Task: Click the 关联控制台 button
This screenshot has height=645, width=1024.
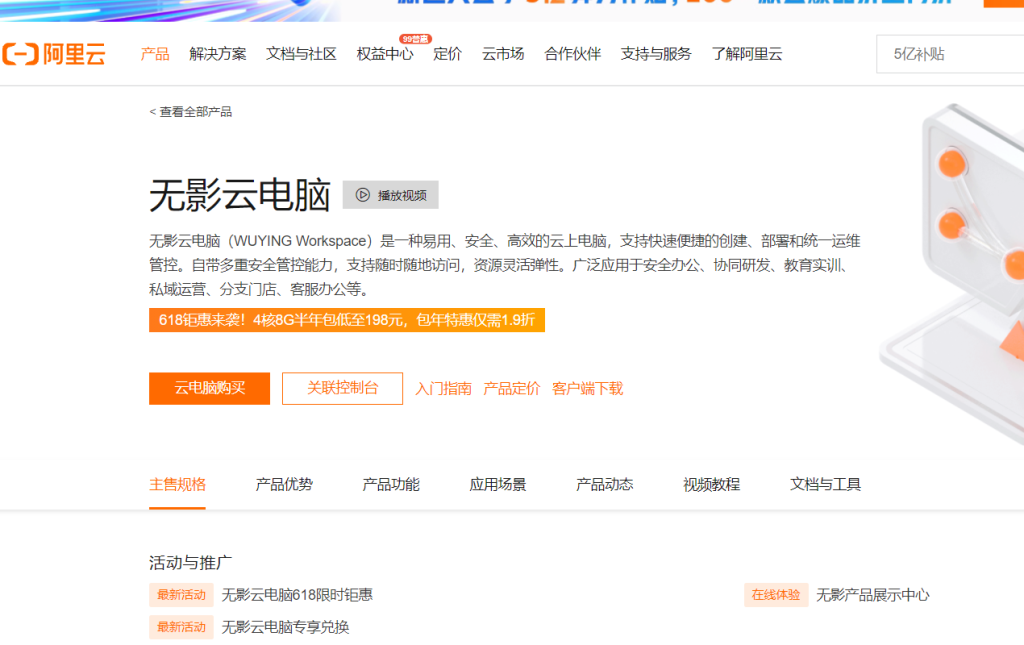Action: pyautogui.click(x=342, y=388)
